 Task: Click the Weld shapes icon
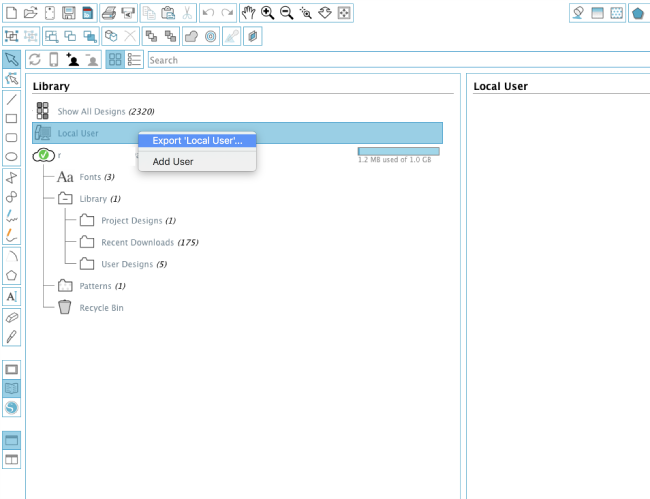point(191,36)
